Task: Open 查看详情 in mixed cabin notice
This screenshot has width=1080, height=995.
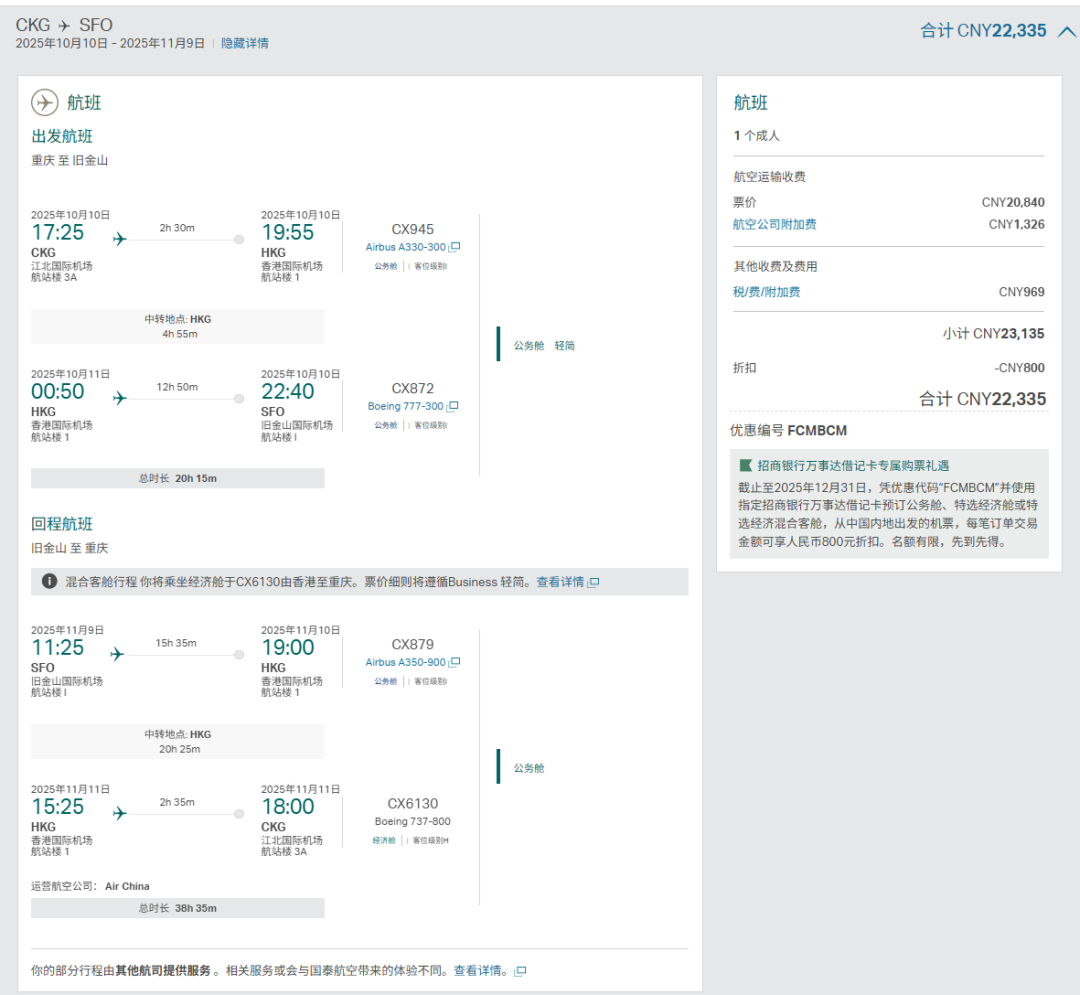Action: [560, 582]
